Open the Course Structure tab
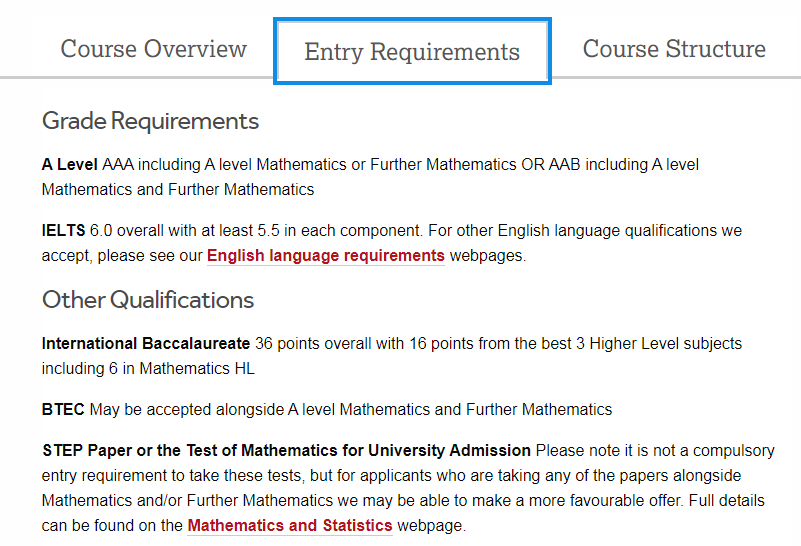 (x=673, y=49)
